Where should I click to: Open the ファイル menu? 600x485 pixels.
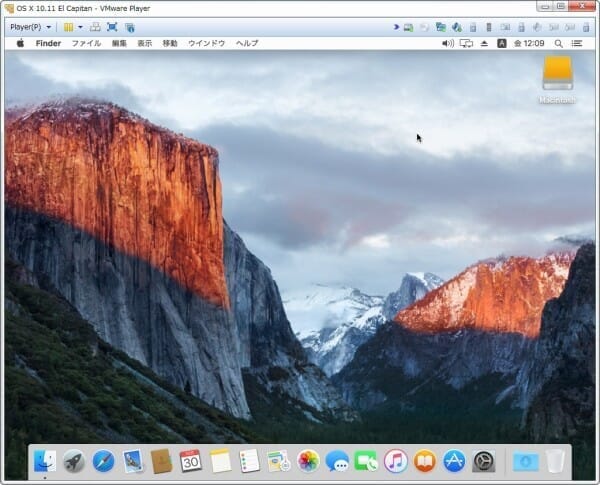click(86, 44)
